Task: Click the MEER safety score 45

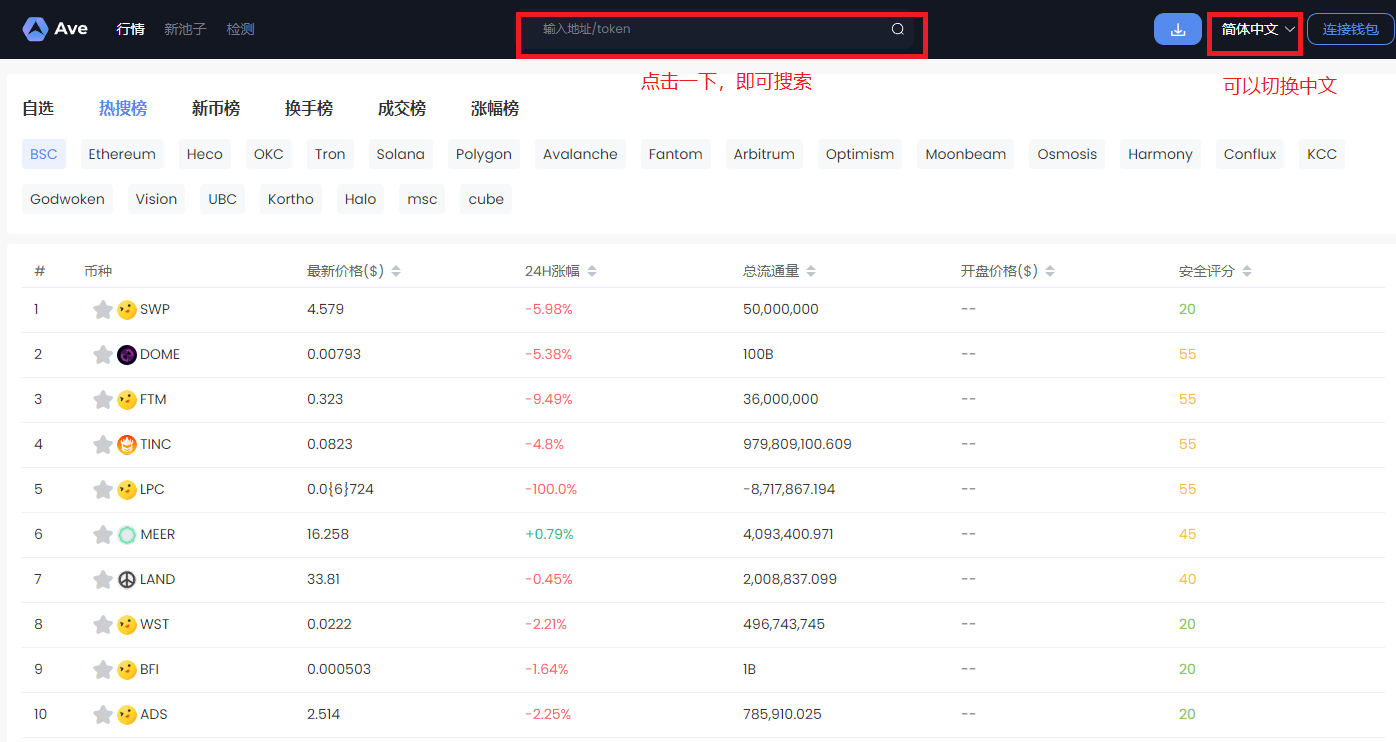Action: tap(1187, 535)
